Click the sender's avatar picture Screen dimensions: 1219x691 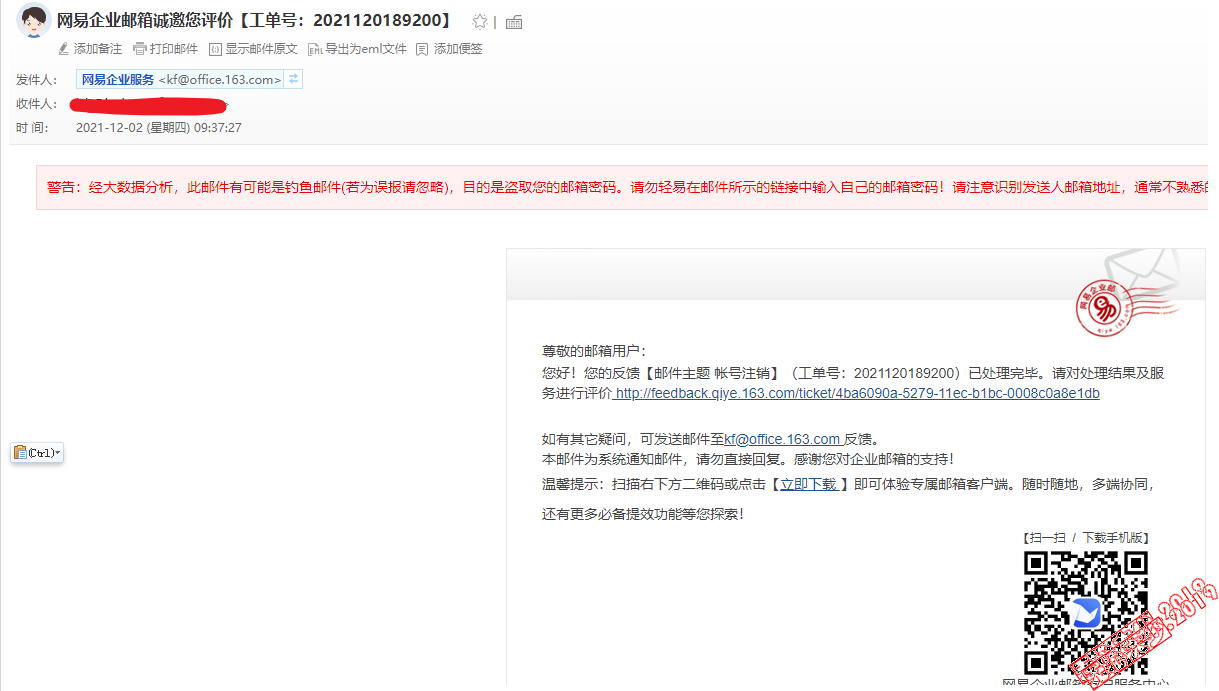click(x=34, y=20)
